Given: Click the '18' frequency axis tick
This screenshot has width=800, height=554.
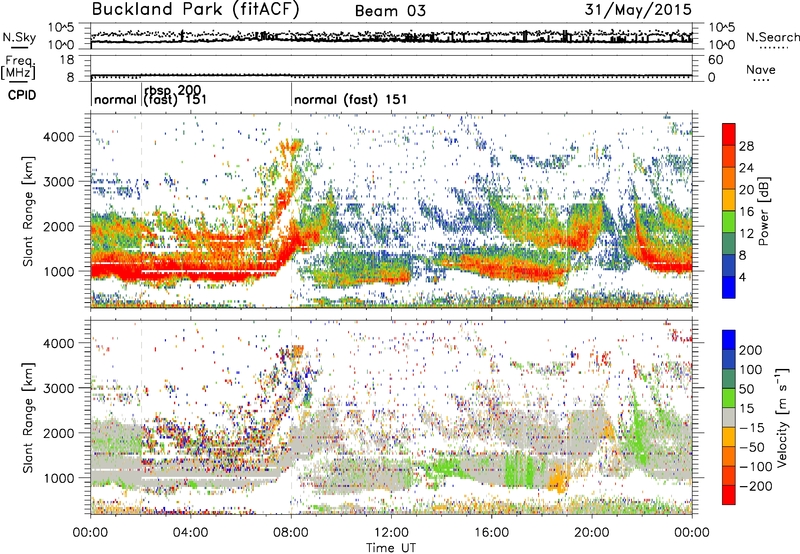Looking at the screenshot, I should tap(68, 60).
